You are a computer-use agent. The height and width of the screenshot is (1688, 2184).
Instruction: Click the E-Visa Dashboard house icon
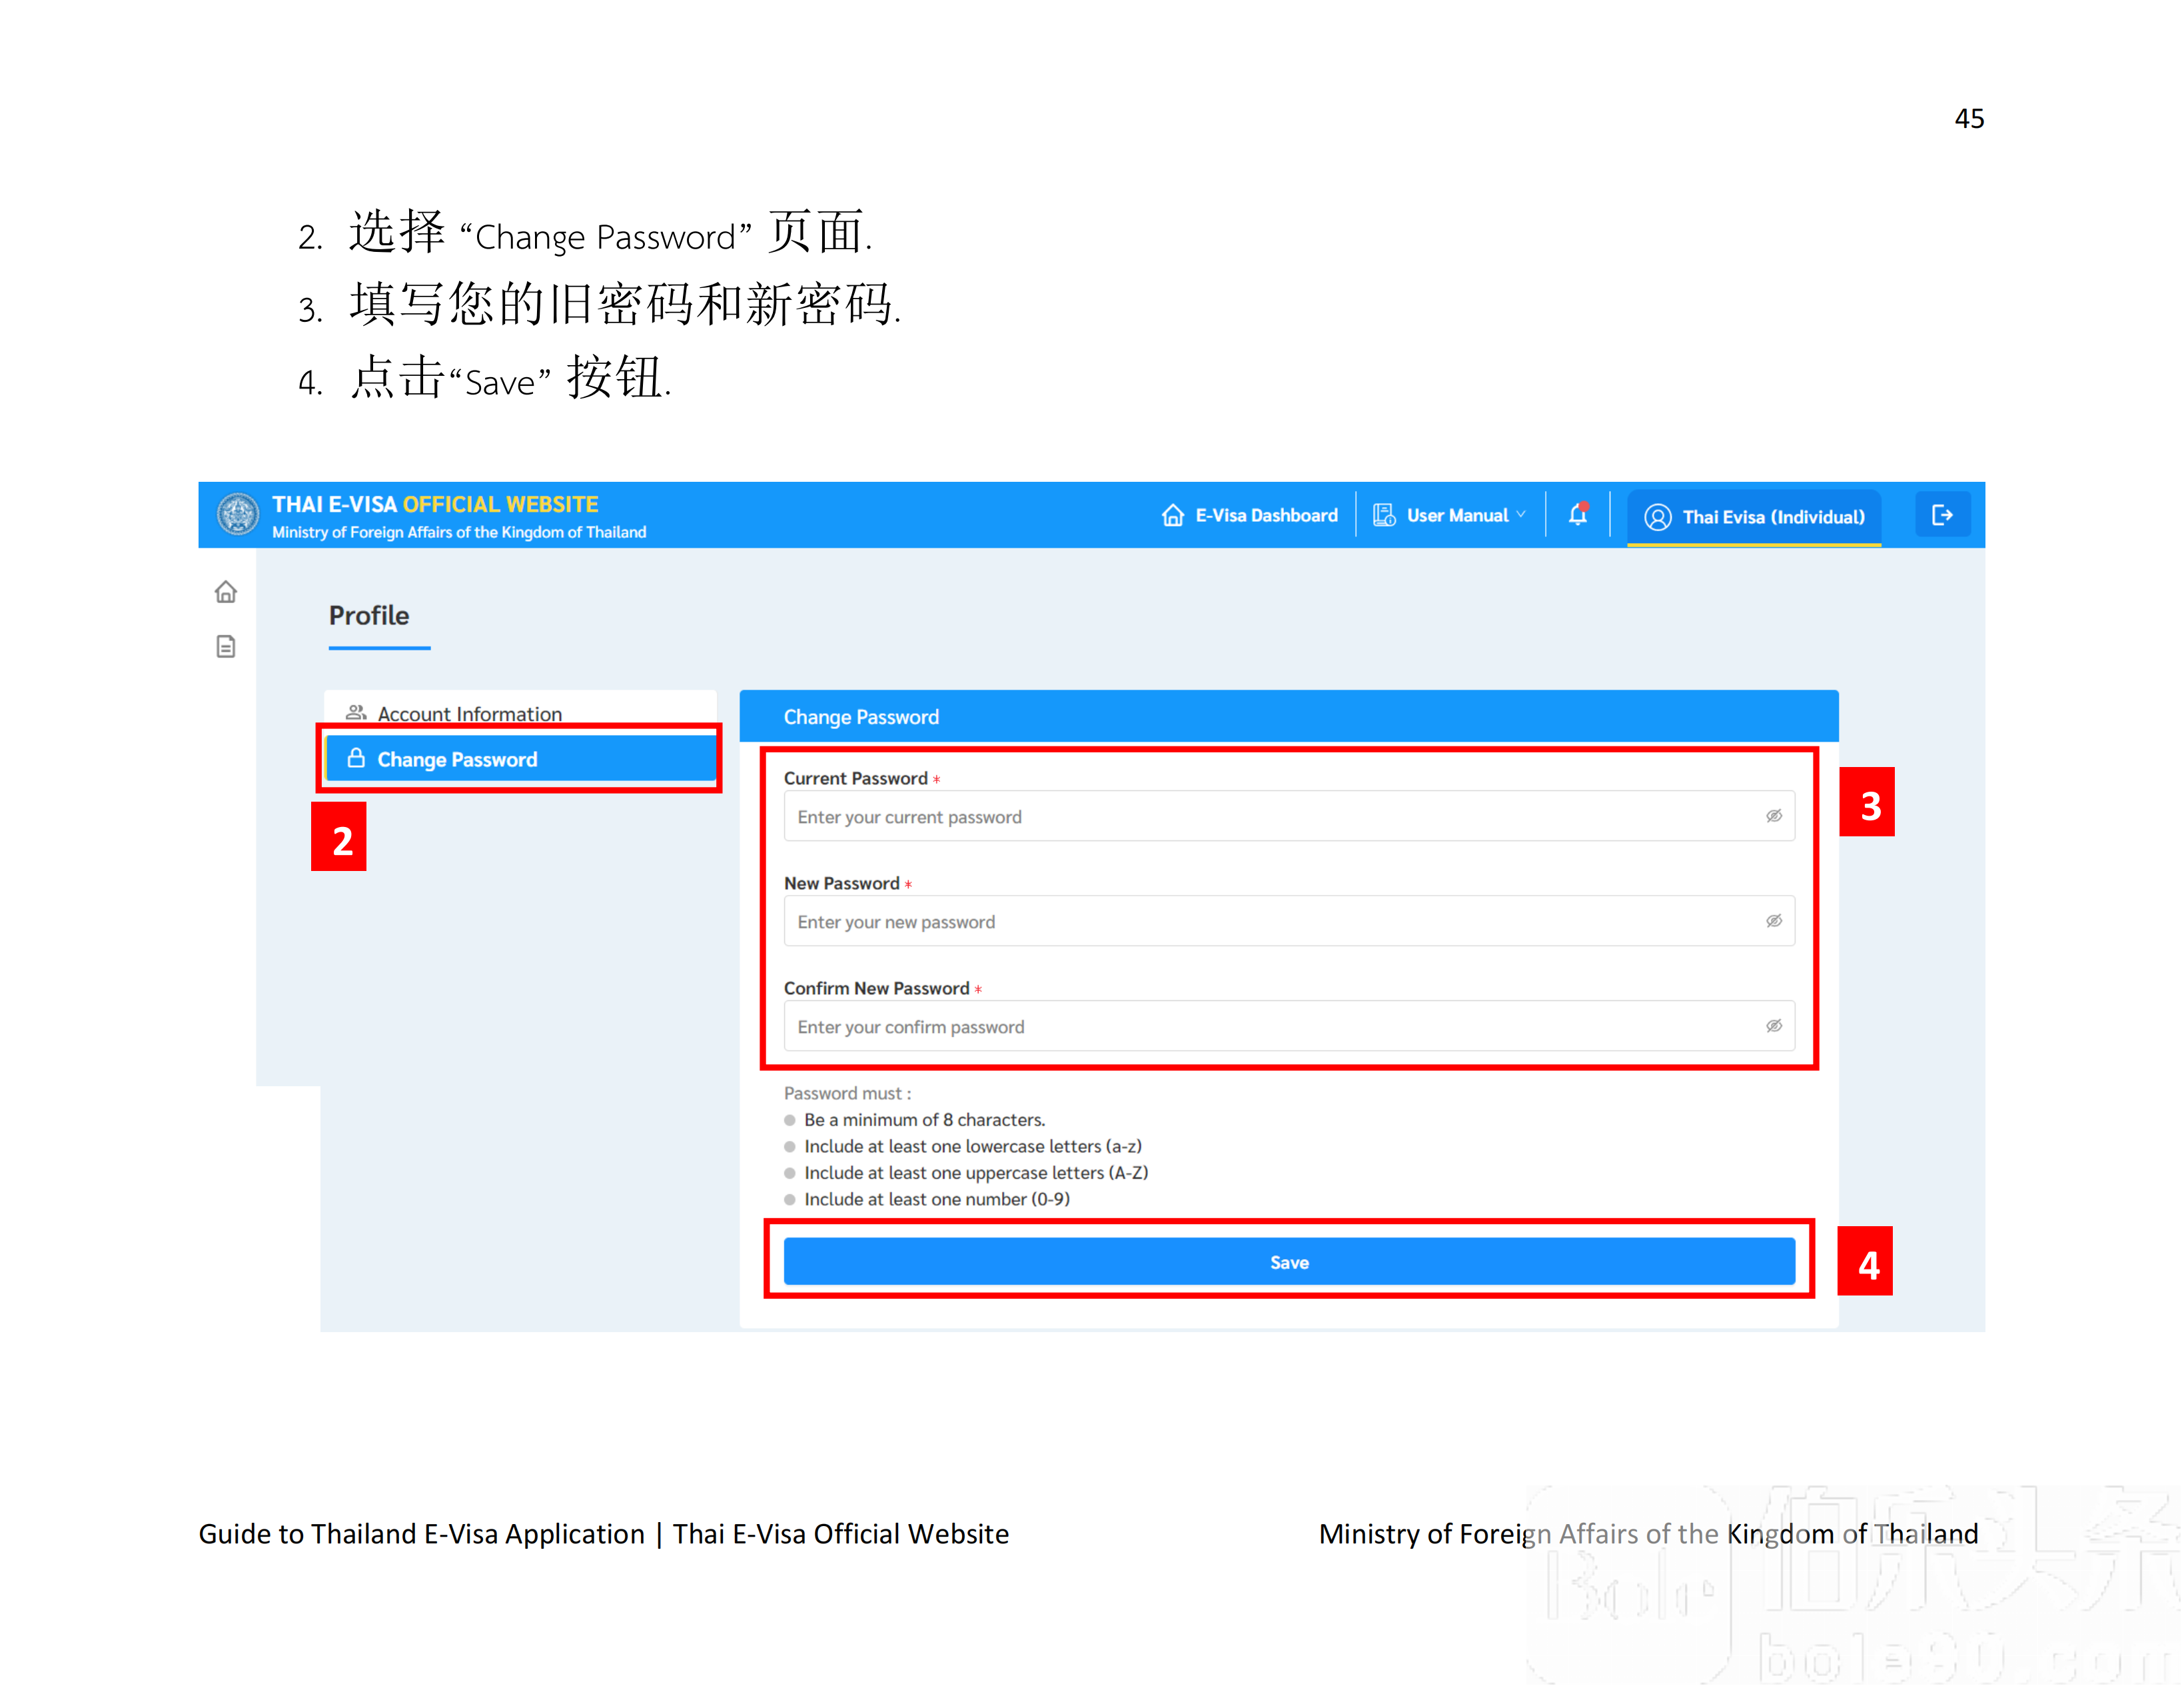click(1172, 515)
